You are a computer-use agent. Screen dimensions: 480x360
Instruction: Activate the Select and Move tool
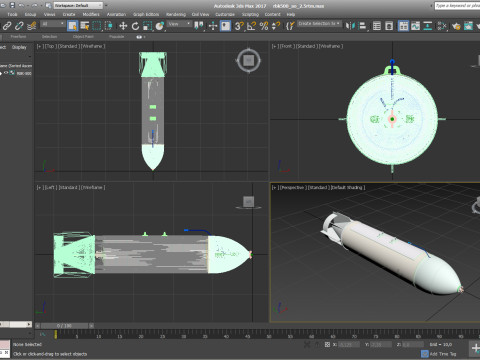coord(123,26)
